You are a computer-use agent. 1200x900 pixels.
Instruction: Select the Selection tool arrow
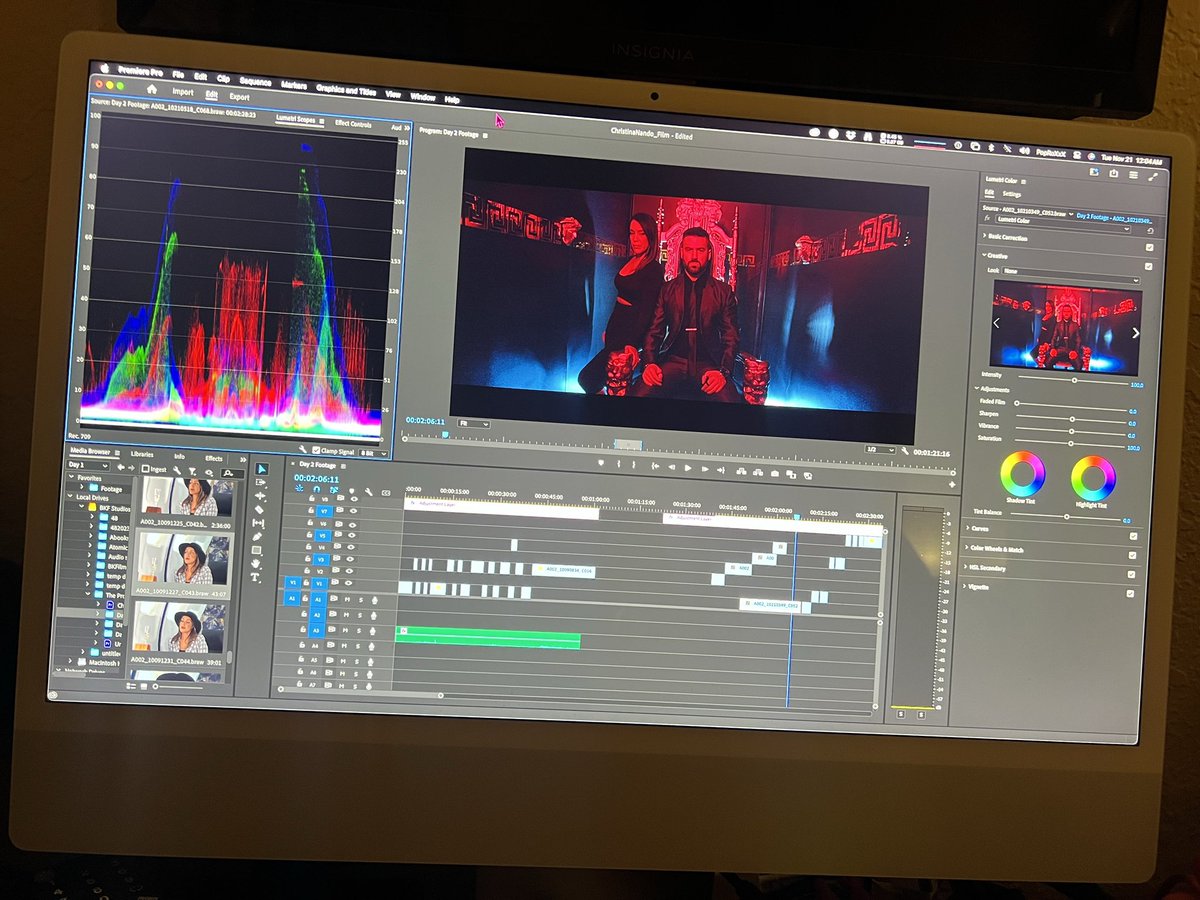261,469
